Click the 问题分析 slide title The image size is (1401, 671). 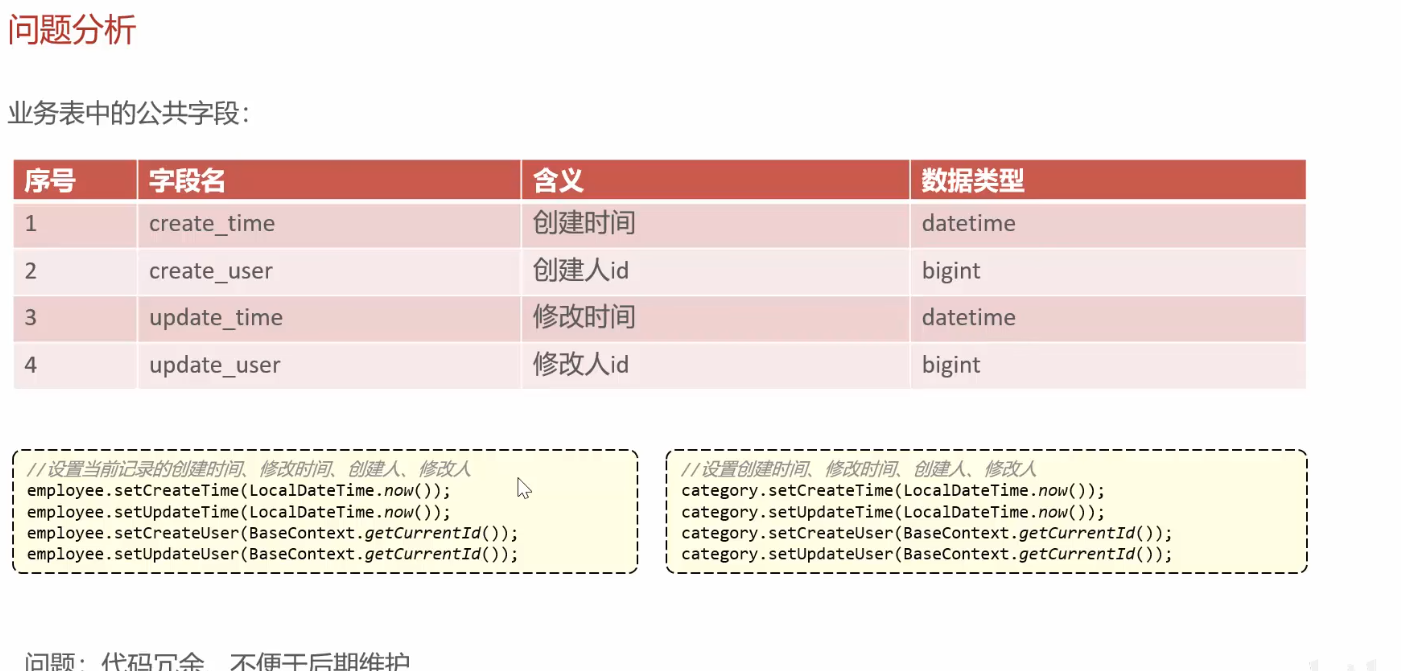pyautogui.click(x=72, y=31)
